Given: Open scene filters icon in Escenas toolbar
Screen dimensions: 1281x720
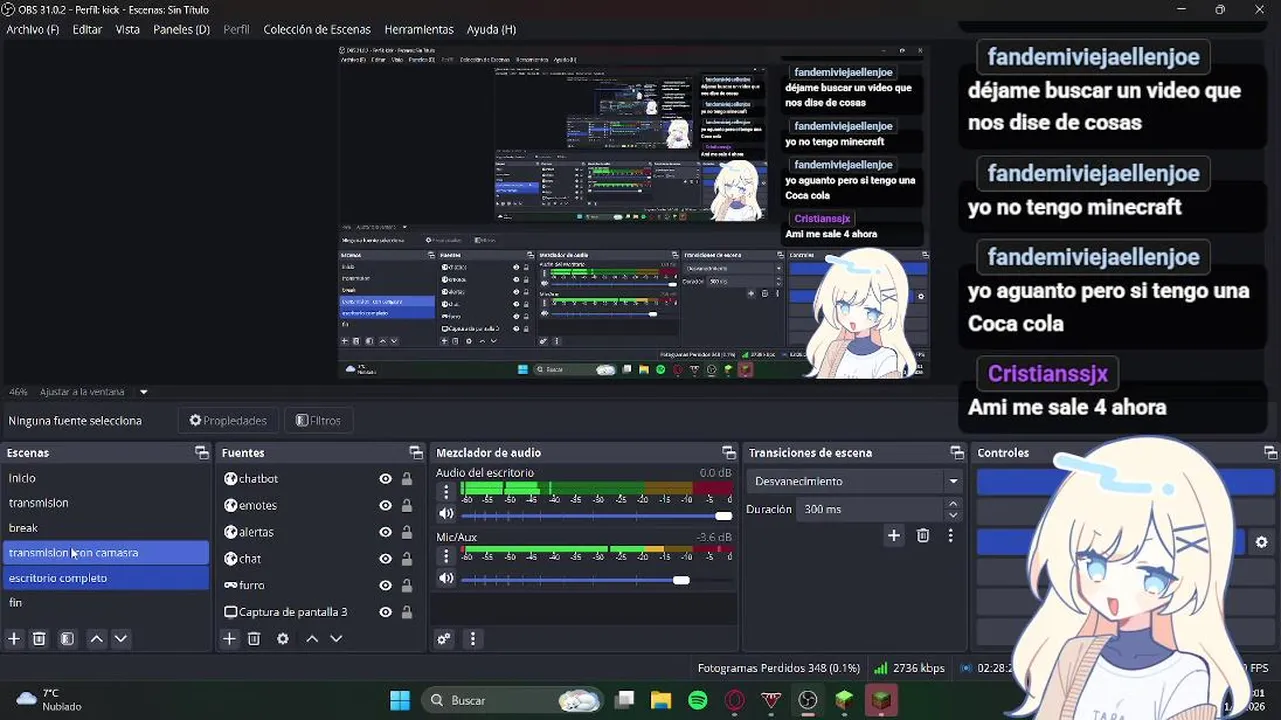Looking at the screenshot, I should coord(67,639).
